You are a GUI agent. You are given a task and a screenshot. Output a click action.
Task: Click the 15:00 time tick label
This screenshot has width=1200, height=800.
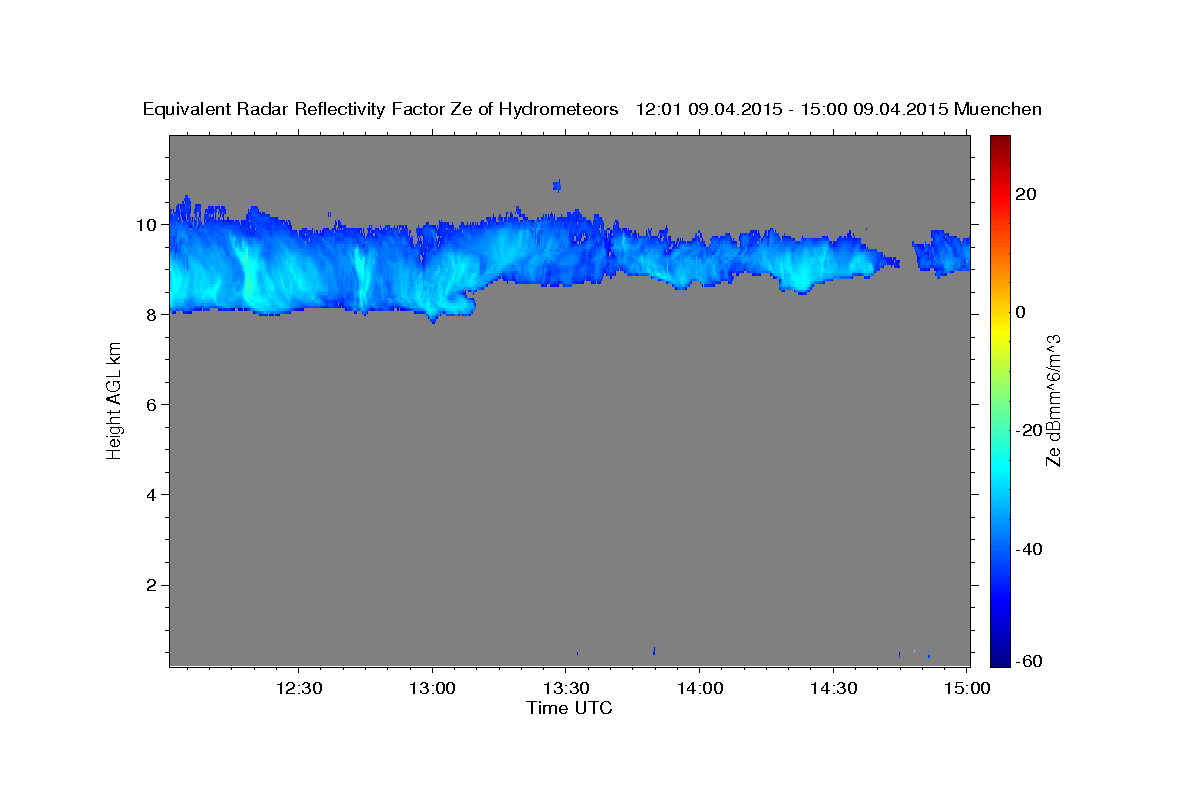click(968, 689)
